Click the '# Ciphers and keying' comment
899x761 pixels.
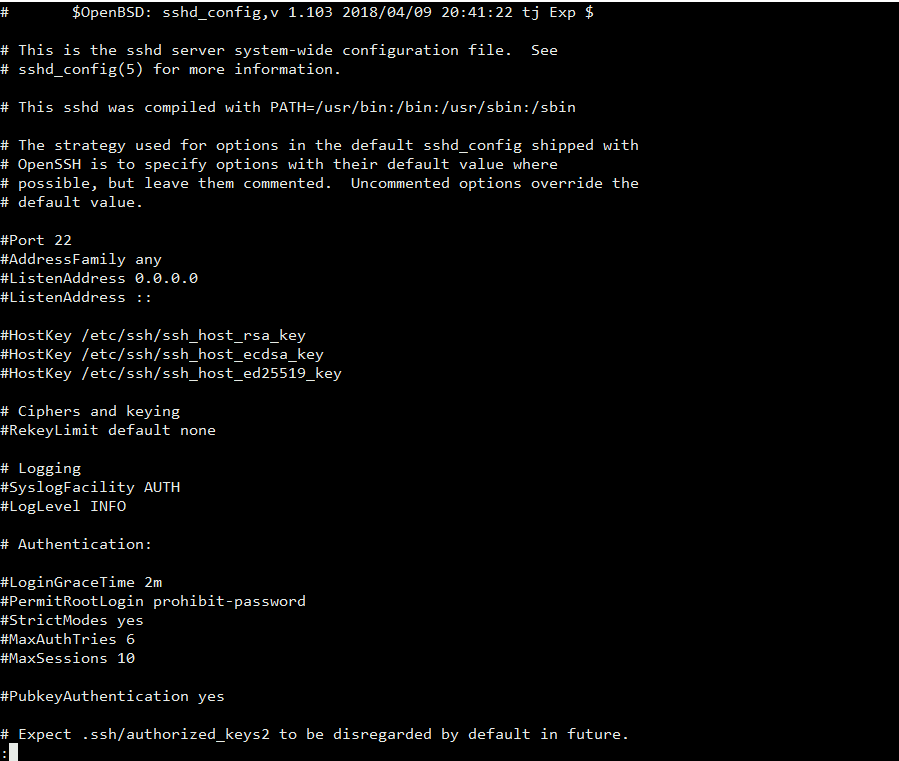pyautogui.click(x=90, y=411)
